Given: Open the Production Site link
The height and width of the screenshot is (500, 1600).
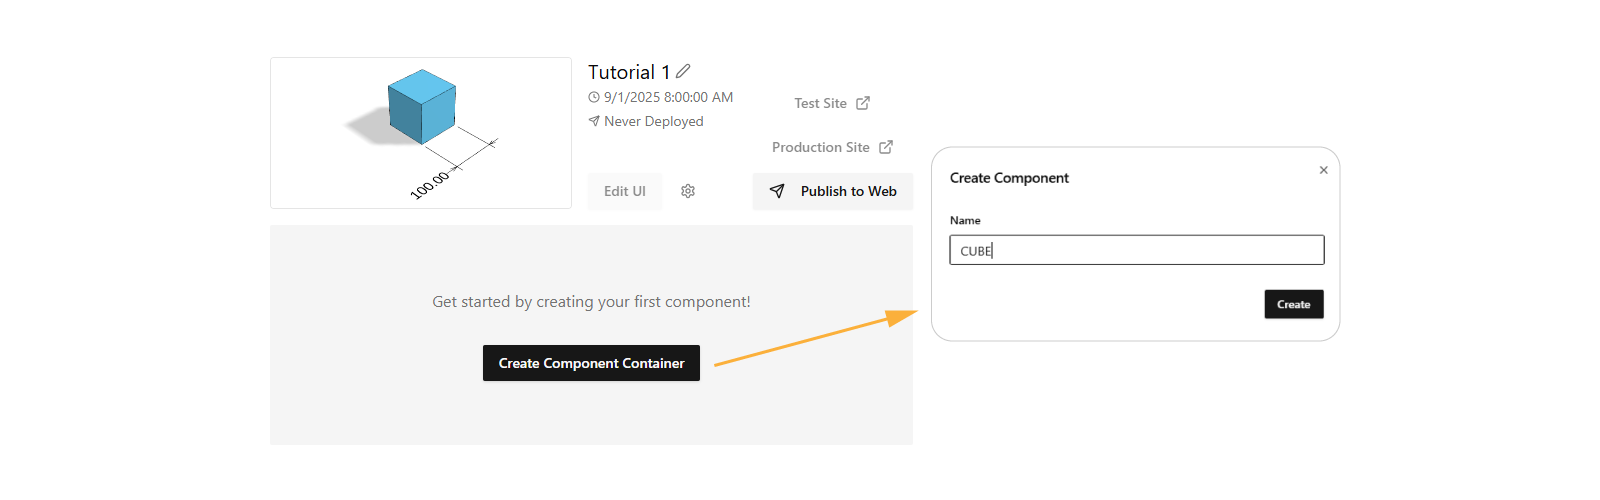Looking at the screenshot, I should pyautogui.click(x=821, y=147).
